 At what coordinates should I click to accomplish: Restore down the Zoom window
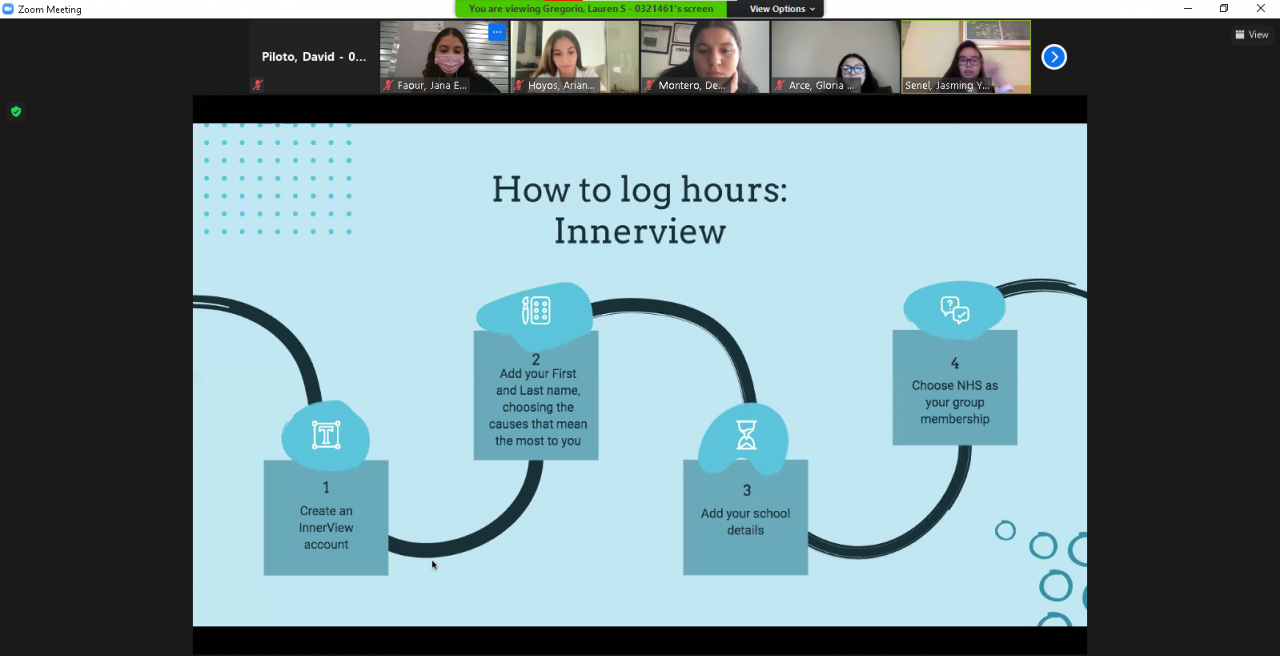[x=1224, y=9]
